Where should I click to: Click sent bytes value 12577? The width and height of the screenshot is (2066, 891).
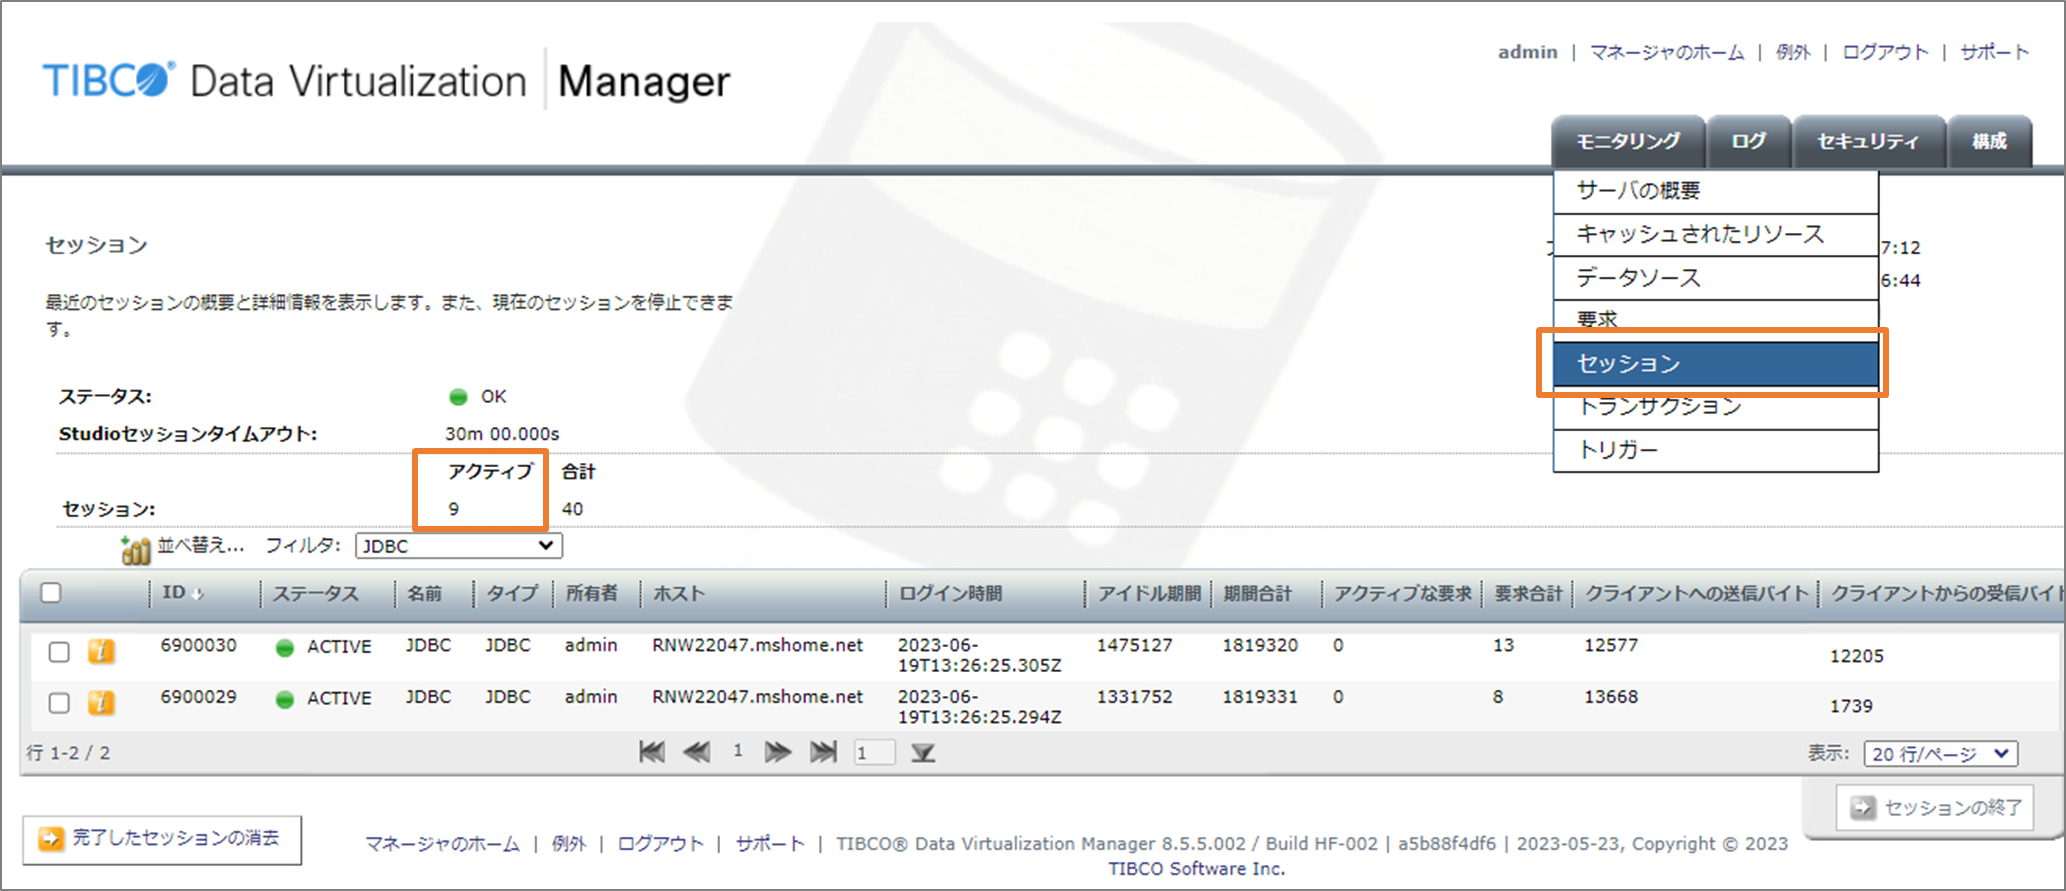click(x=1611, y=646)
